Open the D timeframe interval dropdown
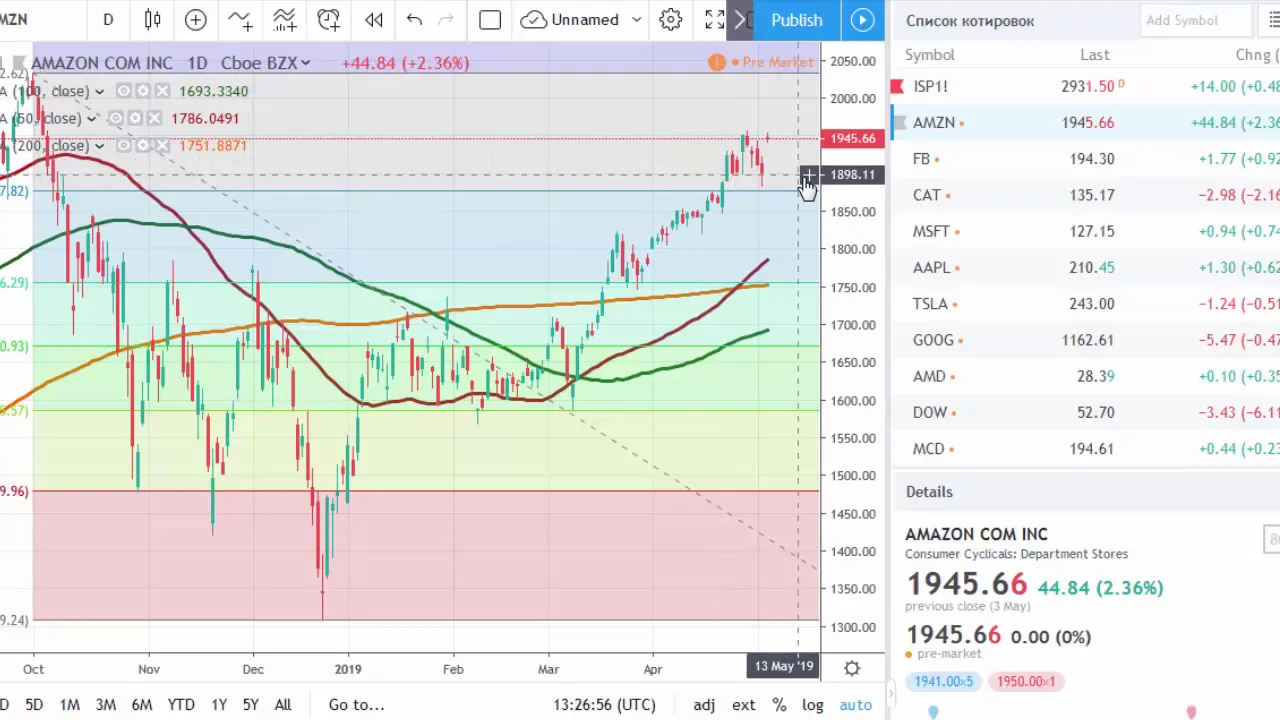The image size is (1280, 720). pos(108,19)
